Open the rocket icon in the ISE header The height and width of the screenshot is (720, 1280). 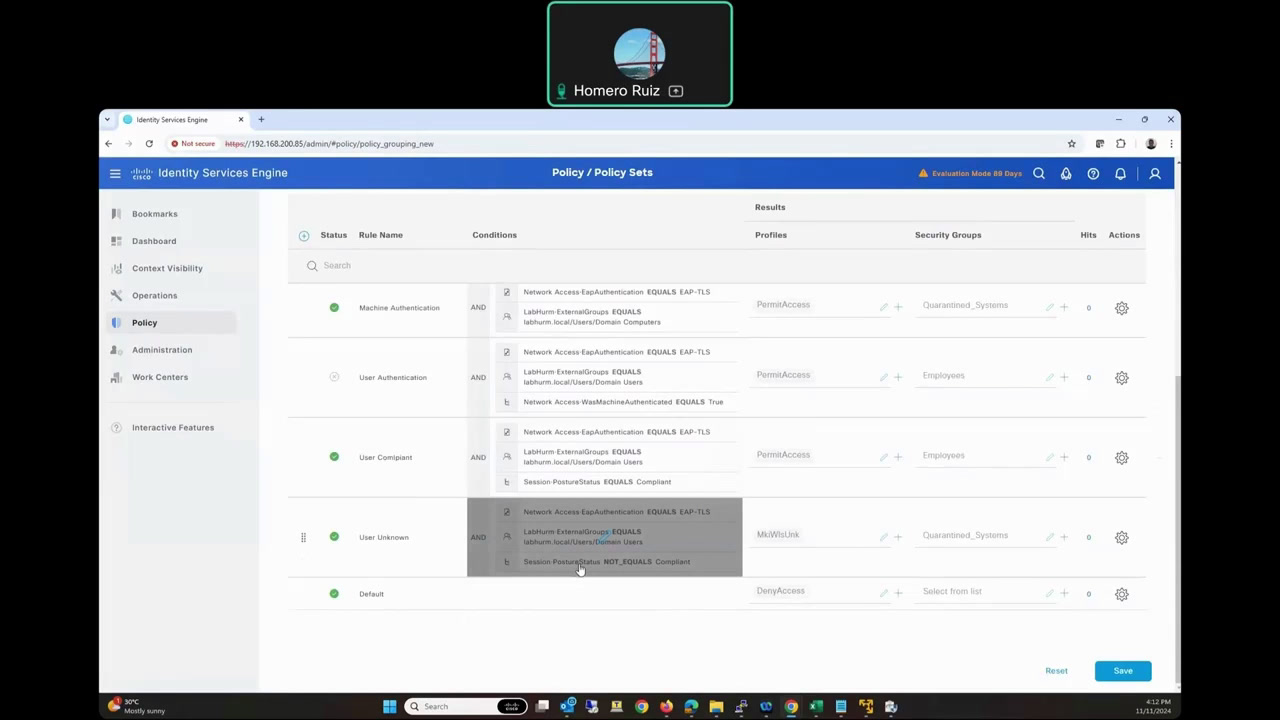[x=1066, y=173]
